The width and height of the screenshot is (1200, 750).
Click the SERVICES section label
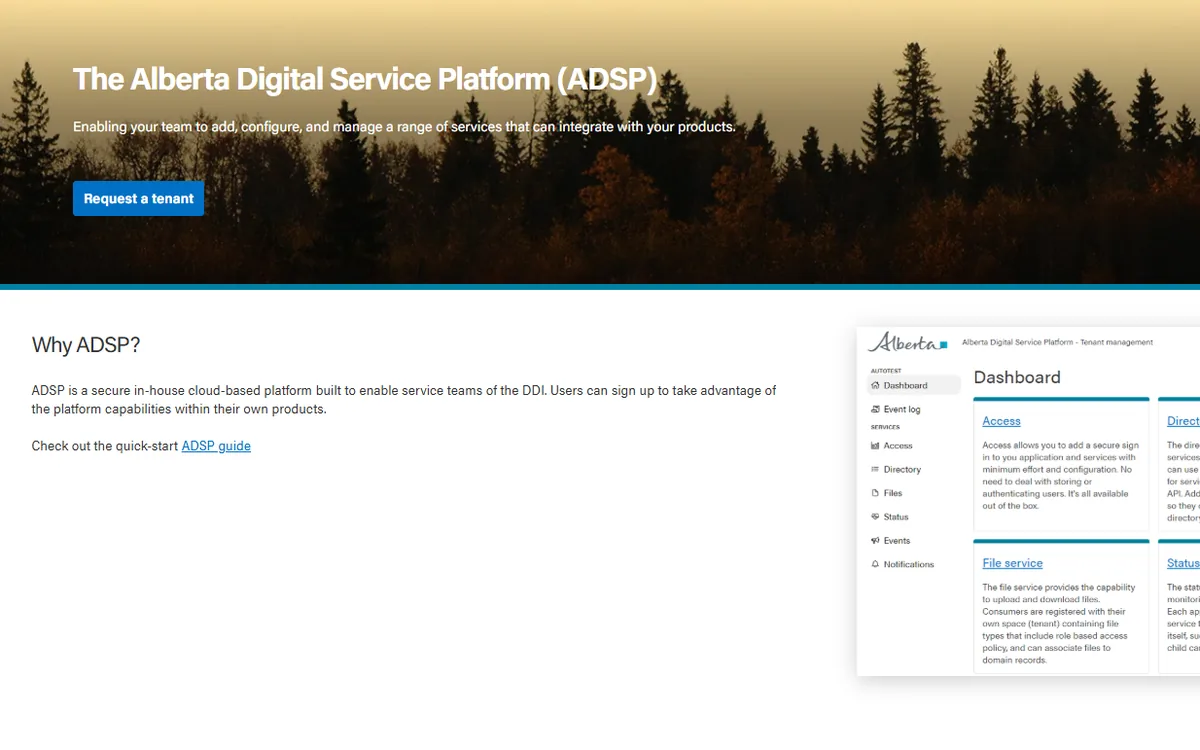click(x=885, y=427)
